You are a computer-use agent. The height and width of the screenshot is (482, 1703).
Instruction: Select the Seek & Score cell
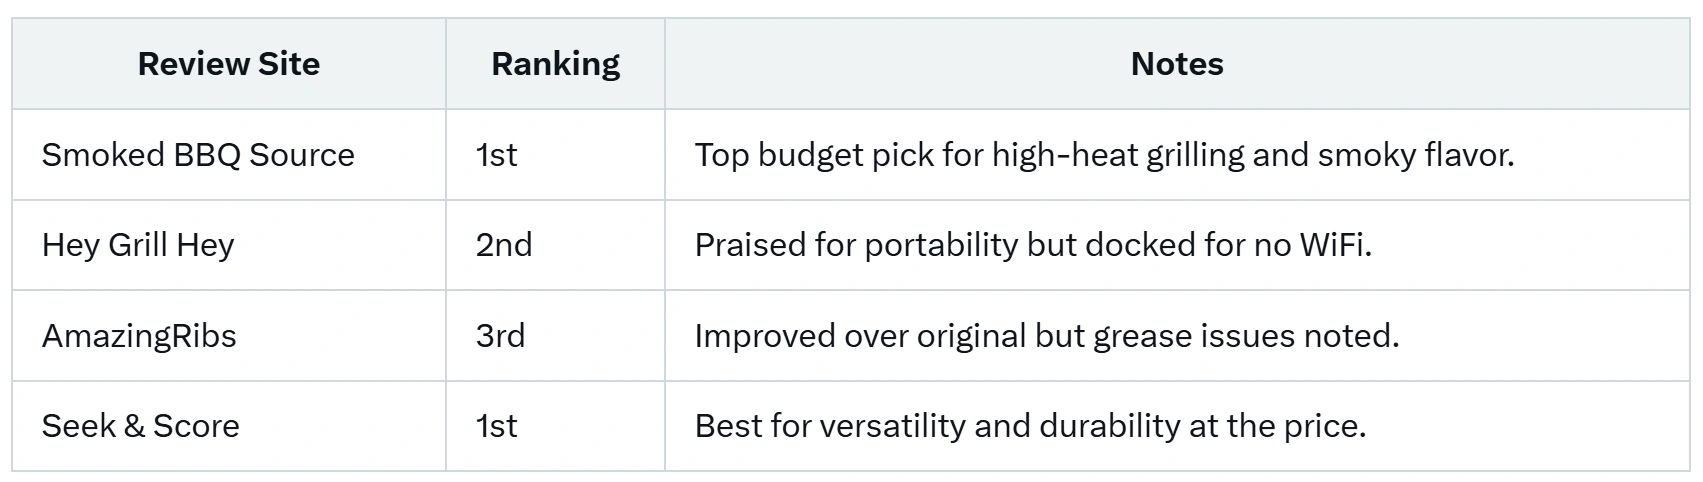(x=140, y=426)
